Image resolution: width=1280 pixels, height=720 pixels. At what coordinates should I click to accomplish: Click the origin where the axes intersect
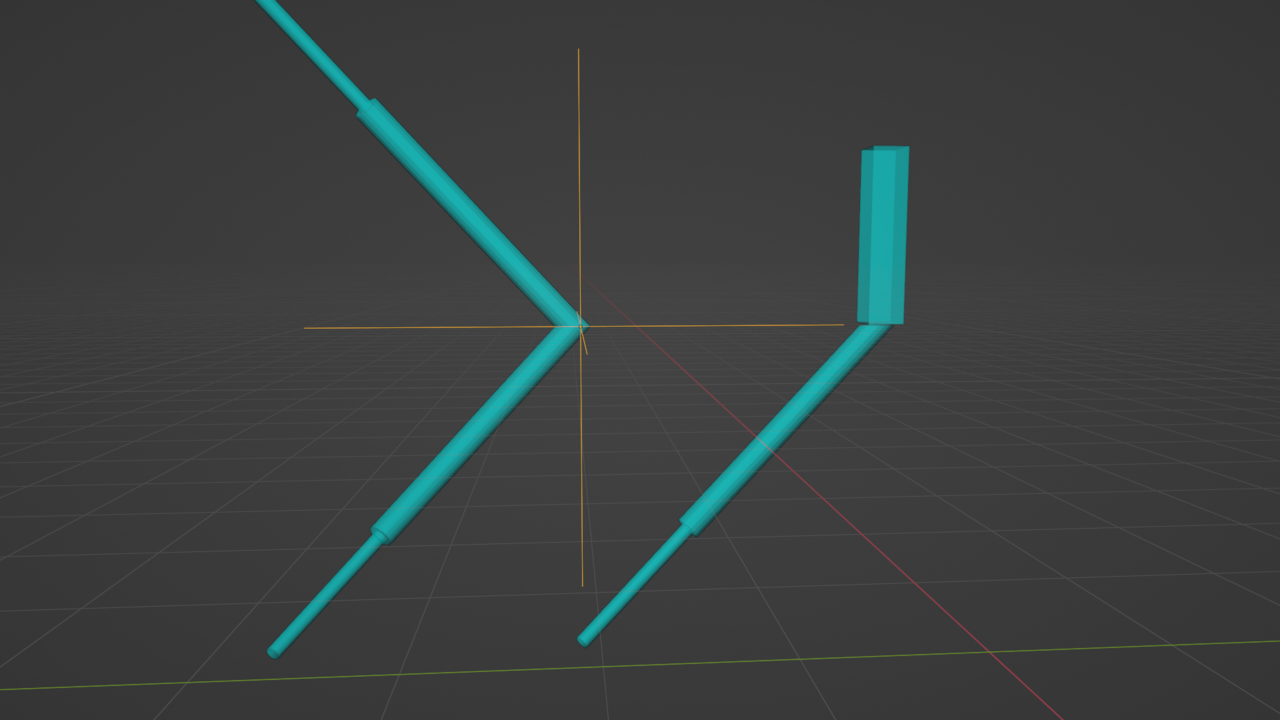tap(580, 324)
